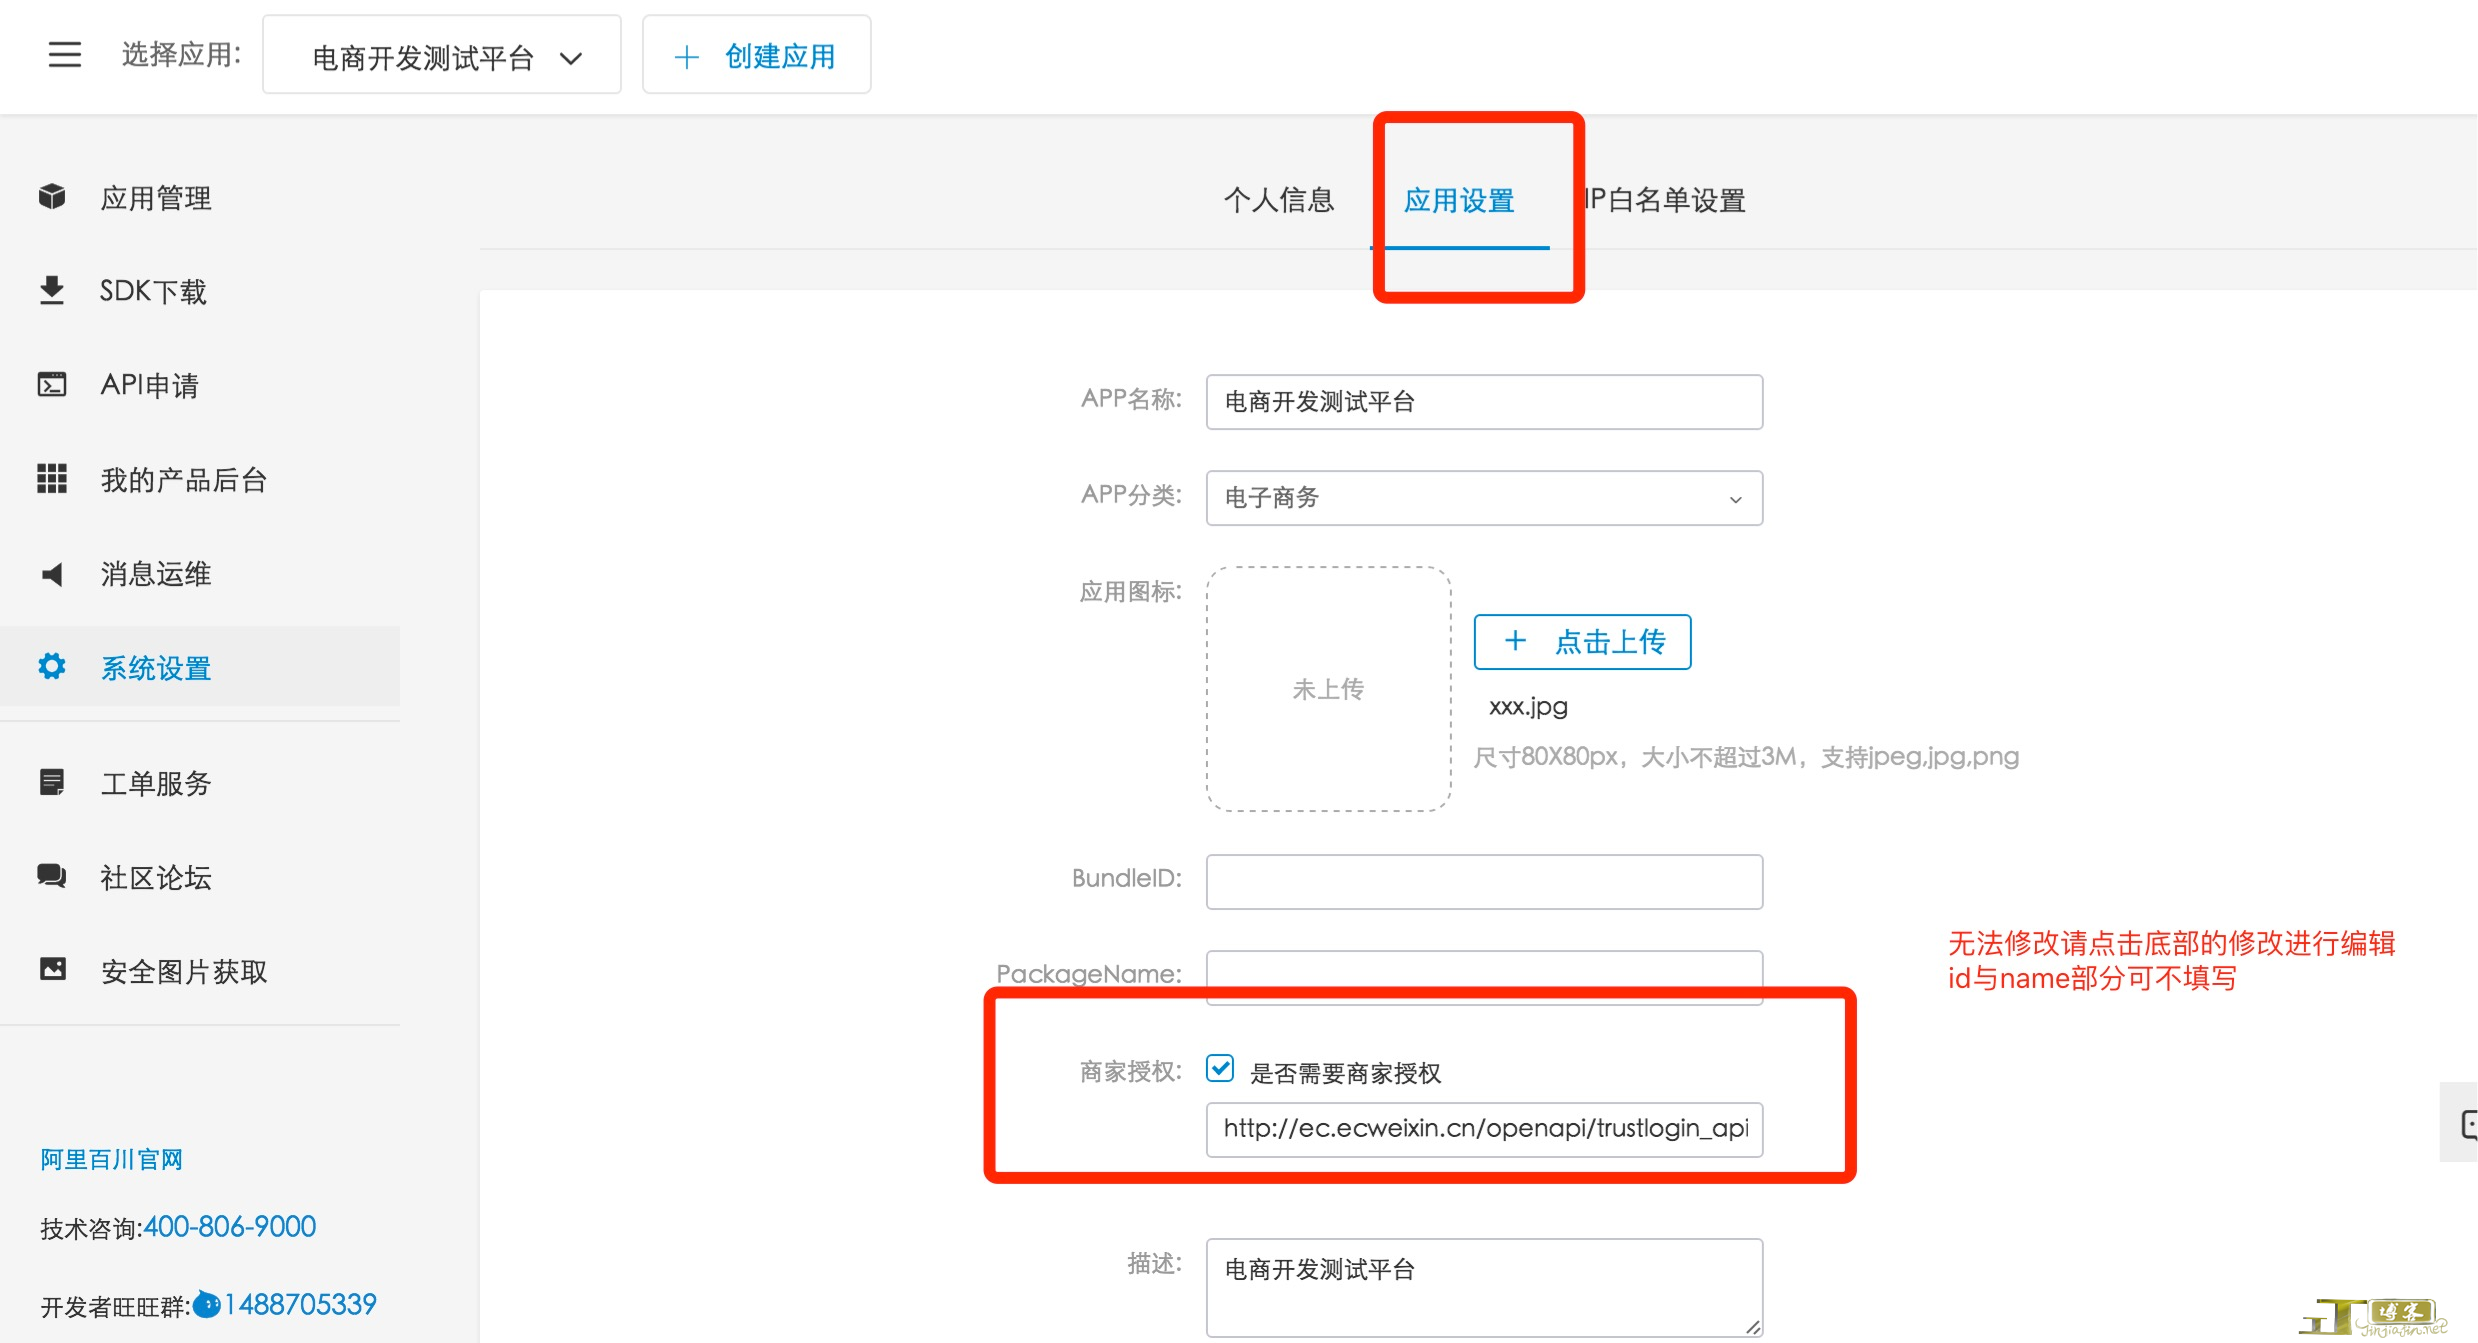Click the API申请 terminal icon

click(52, 385)
